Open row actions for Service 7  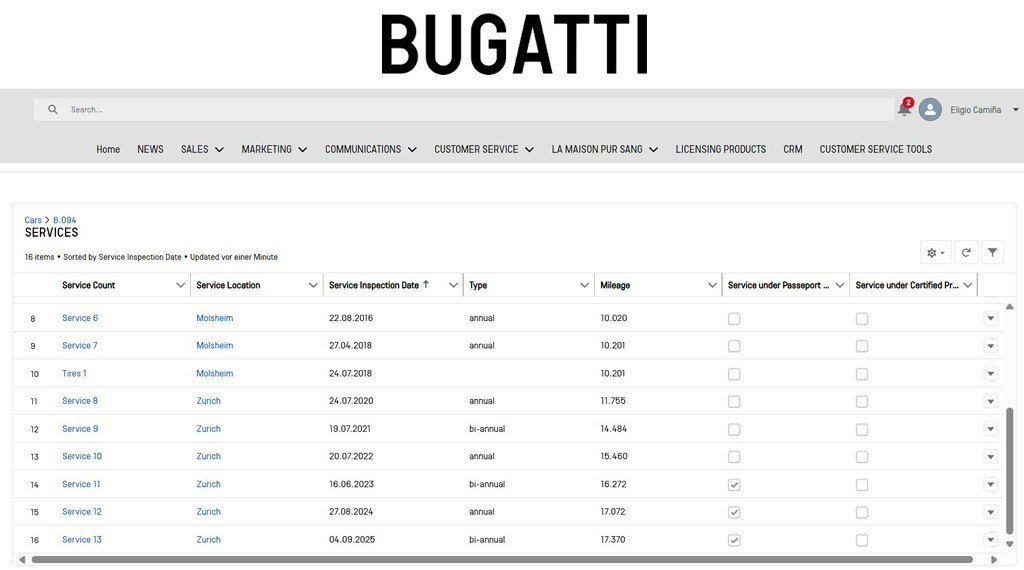991,346
